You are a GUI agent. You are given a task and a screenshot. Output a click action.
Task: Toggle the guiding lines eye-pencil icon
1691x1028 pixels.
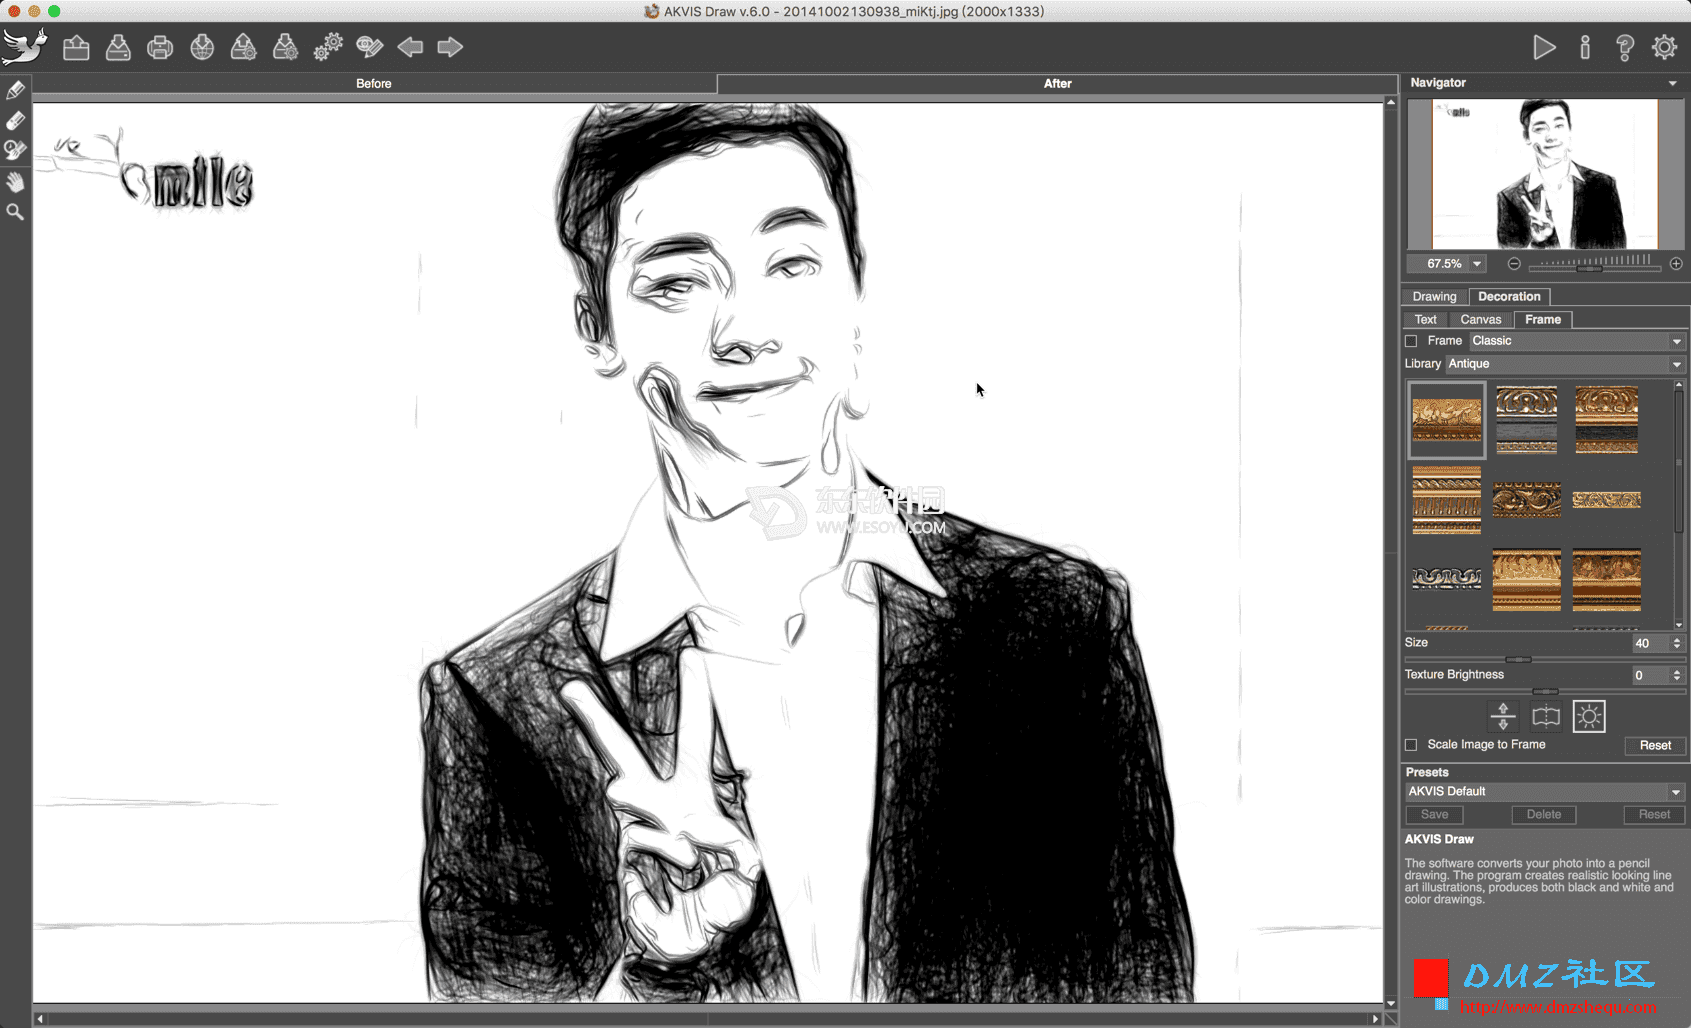[x=369, y=47]
